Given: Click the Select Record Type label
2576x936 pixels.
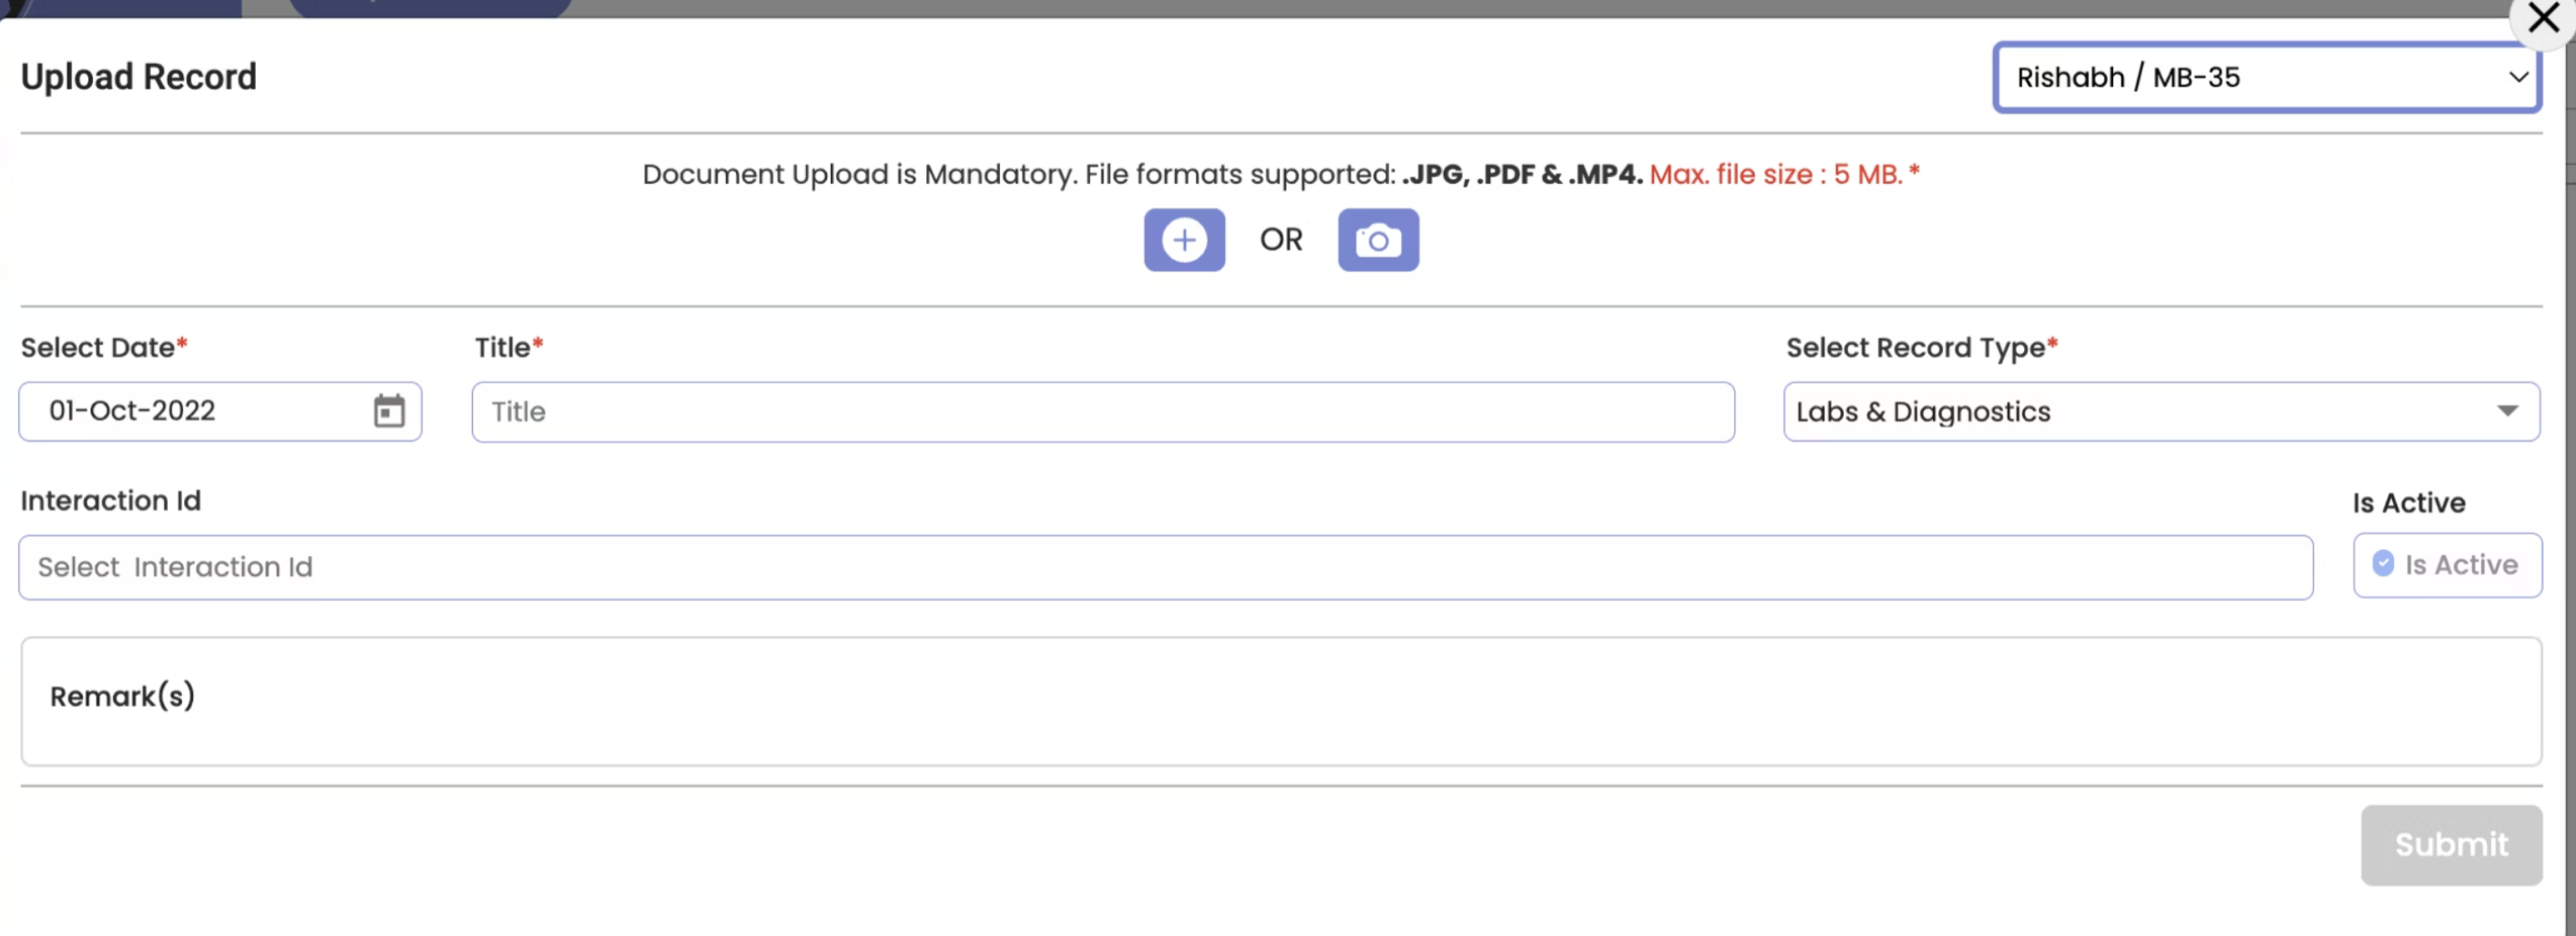Looking at the screenshot, I should (x=1921, y=347).
